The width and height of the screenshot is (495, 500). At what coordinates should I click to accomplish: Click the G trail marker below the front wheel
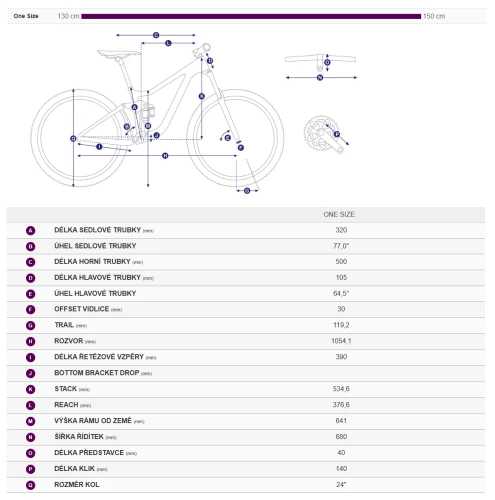tap(247, 191)
